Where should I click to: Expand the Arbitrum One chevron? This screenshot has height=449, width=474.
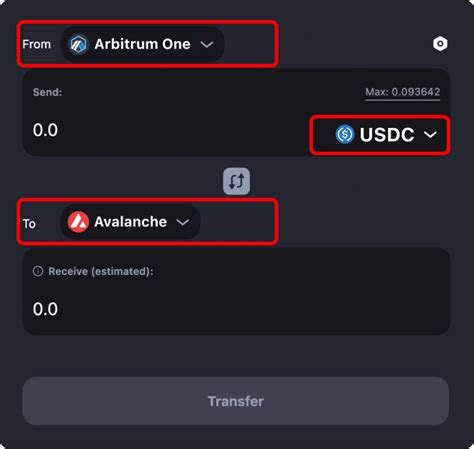(207, 44)
